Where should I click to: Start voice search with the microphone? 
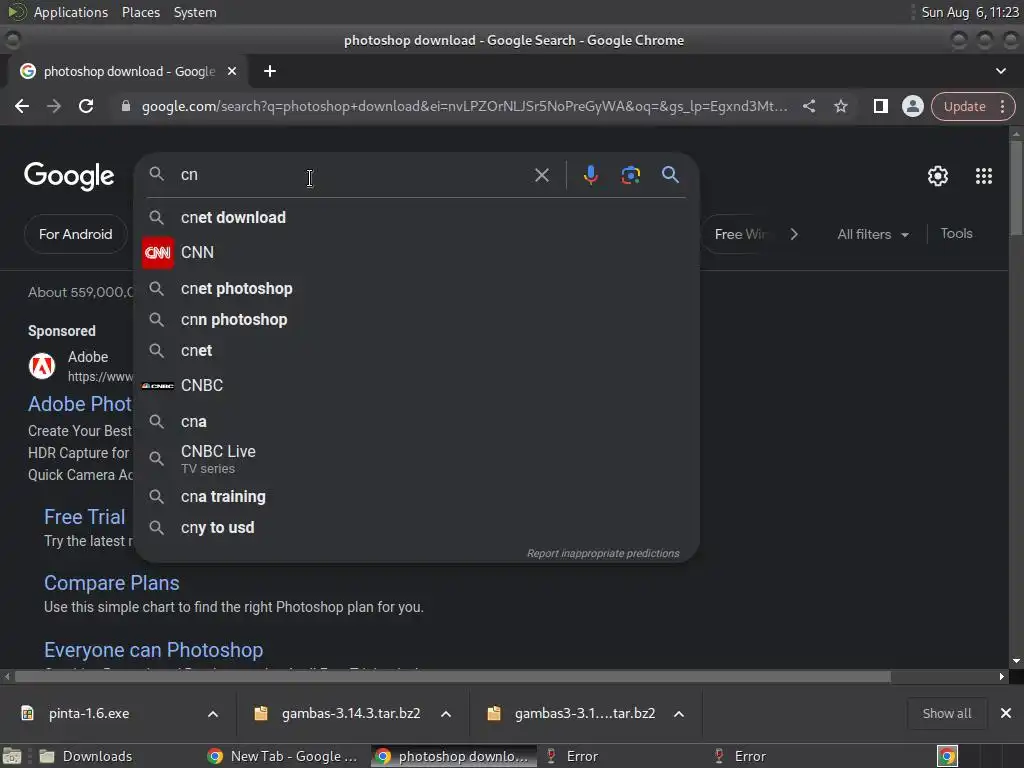pos(590,175)
